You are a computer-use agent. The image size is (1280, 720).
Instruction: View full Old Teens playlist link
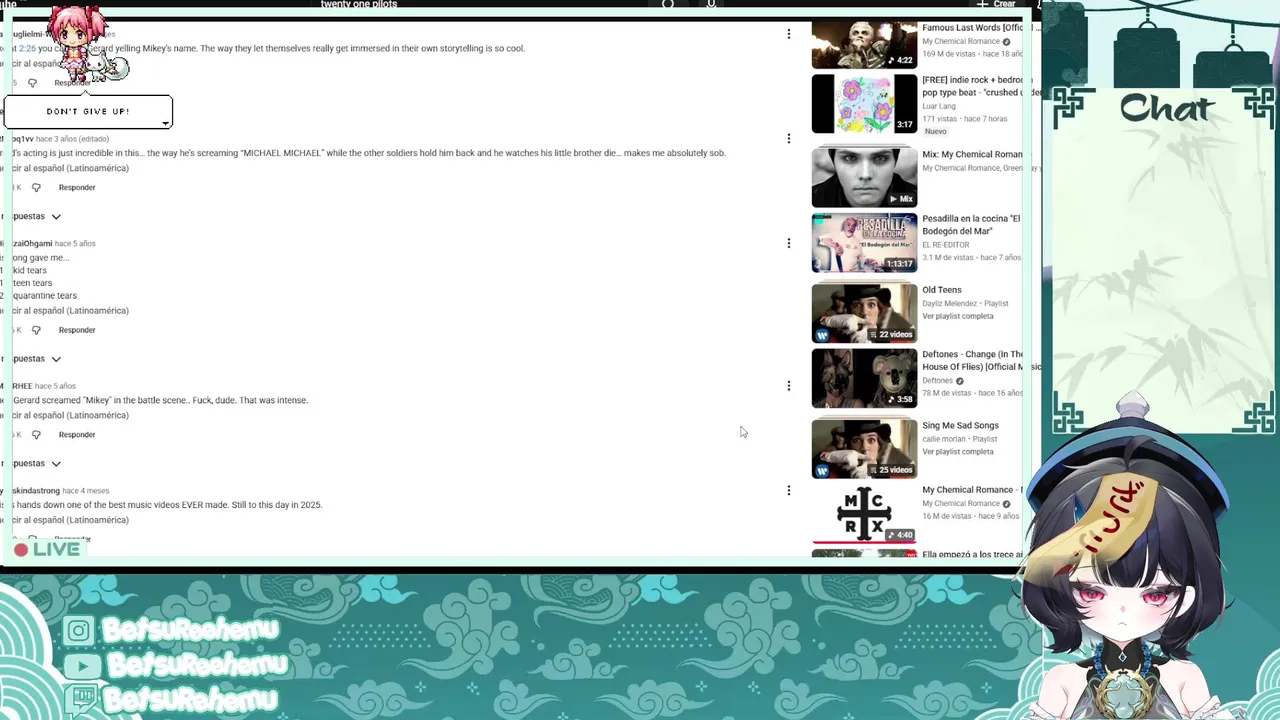[958, 316]
